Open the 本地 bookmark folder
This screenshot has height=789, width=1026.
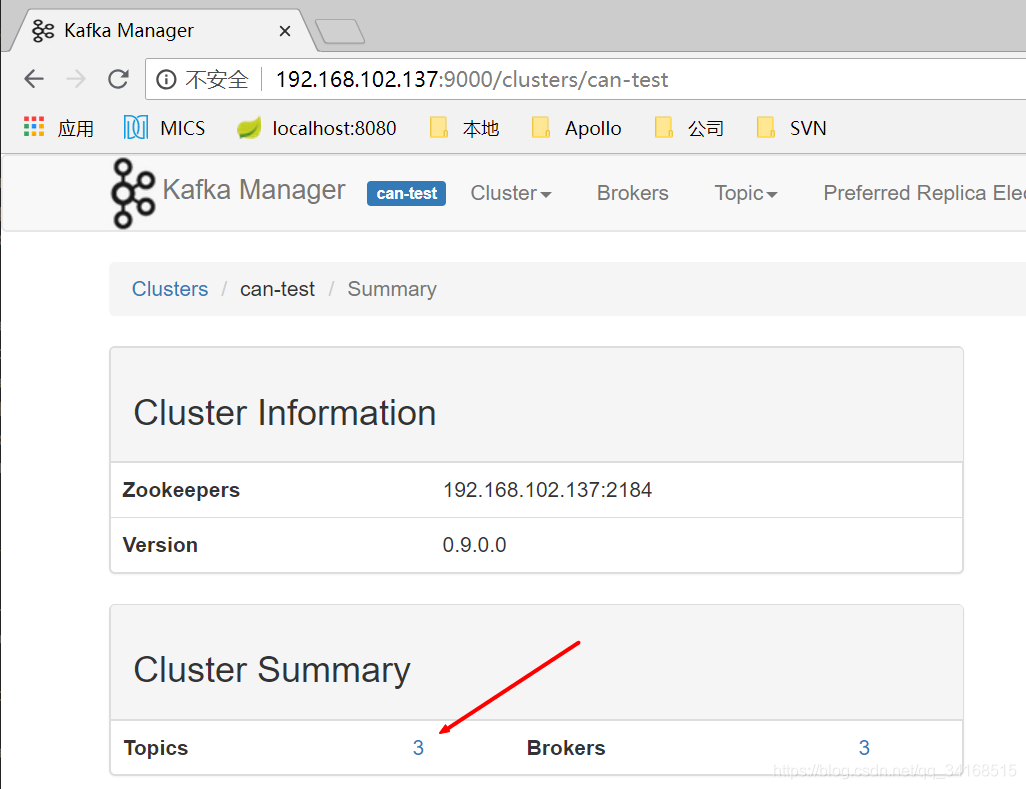(464, 128)
